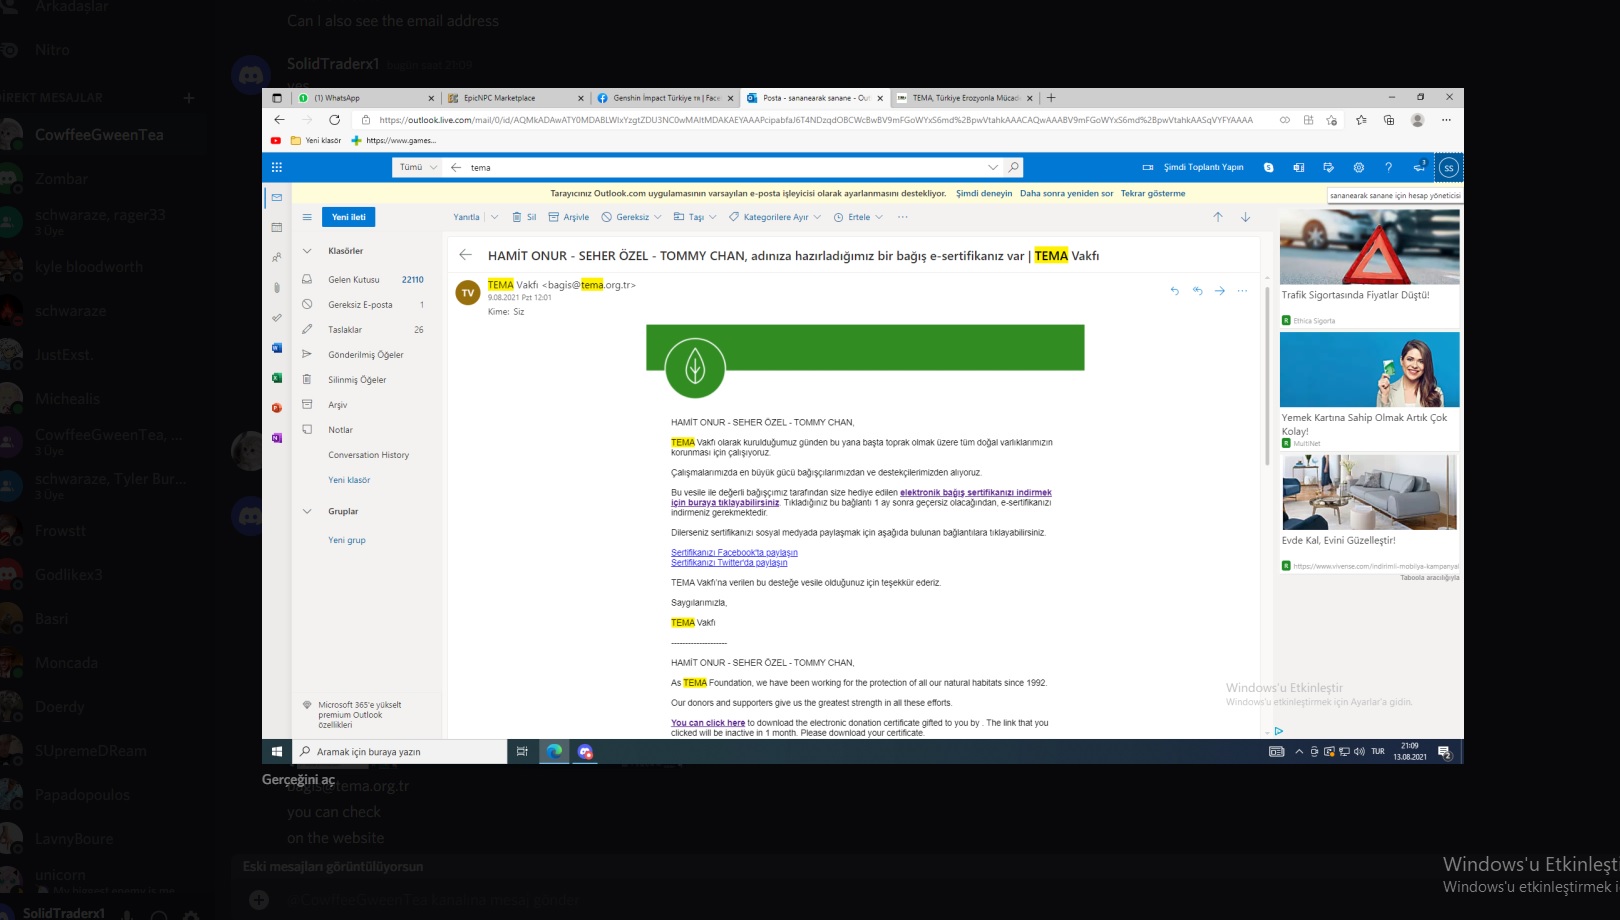Collapse the Klasörler folder section

(x=307, y=251)
